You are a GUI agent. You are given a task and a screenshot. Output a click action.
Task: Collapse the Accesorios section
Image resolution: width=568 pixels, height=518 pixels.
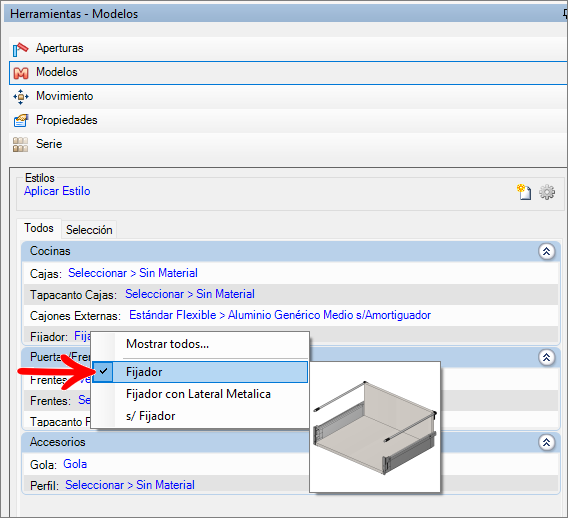tap(546, 442)
